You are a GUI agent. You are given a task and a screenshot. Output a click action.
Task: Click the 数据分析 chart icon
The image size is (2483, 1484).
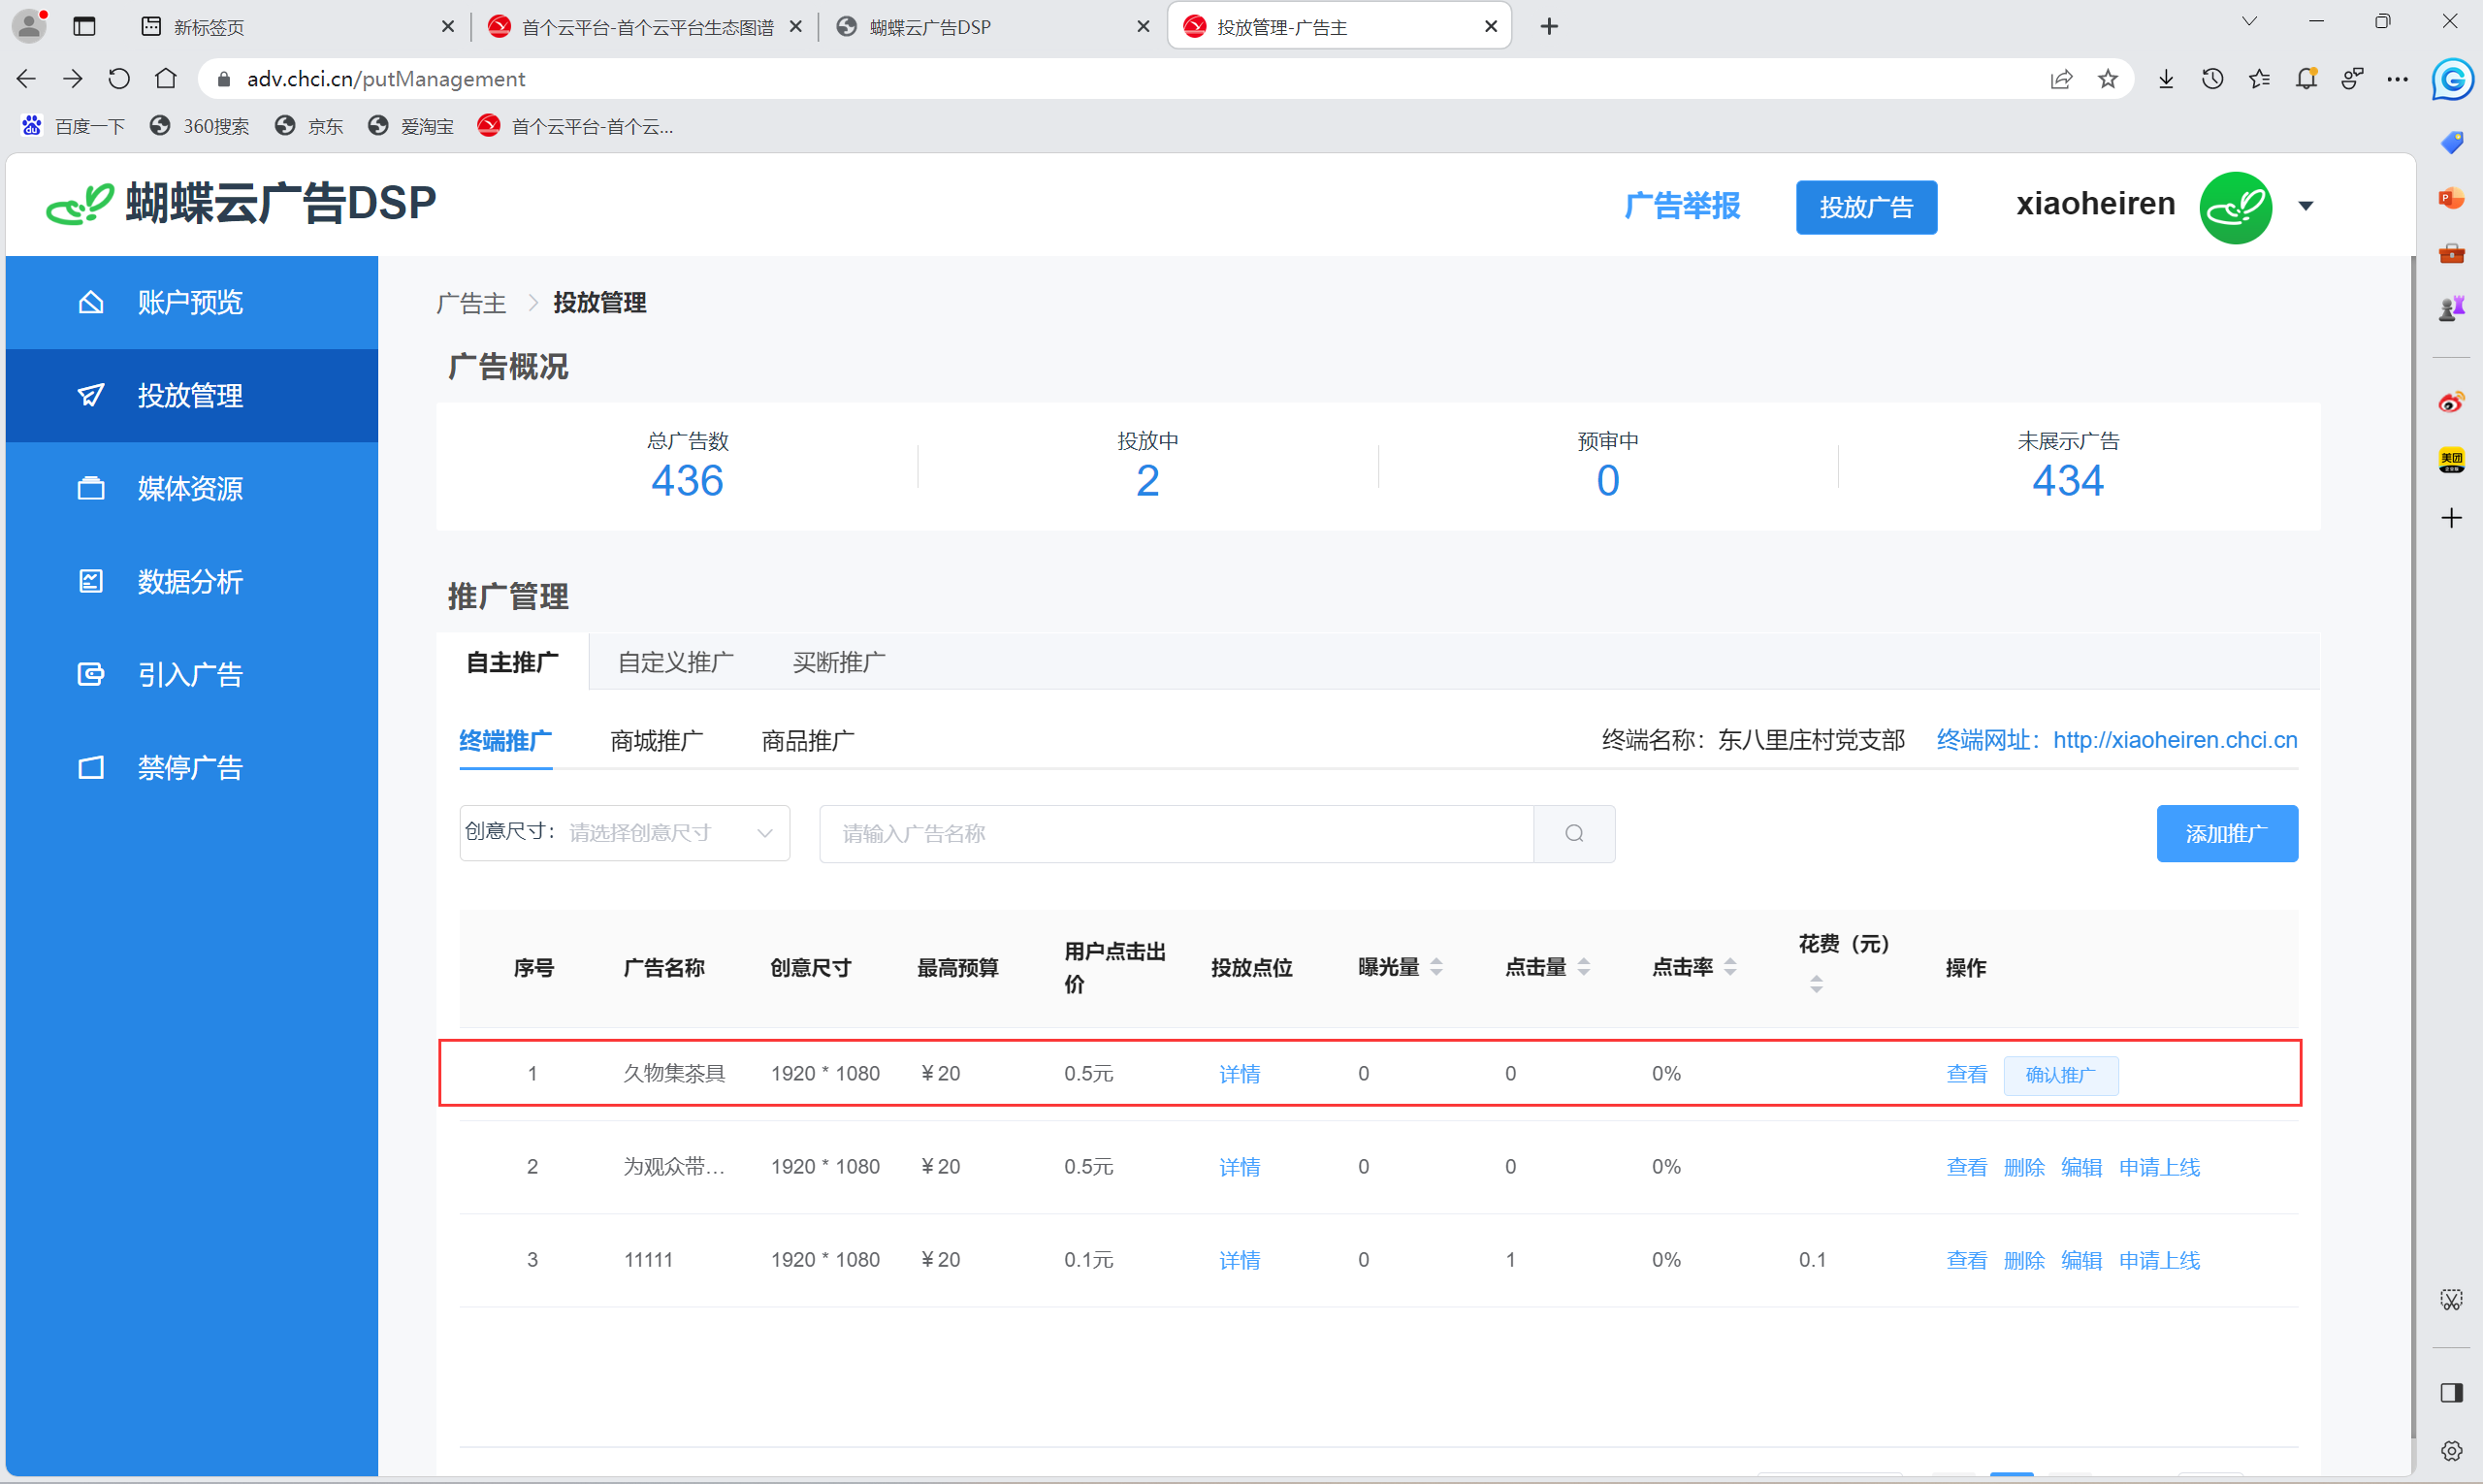pos(91,581)
